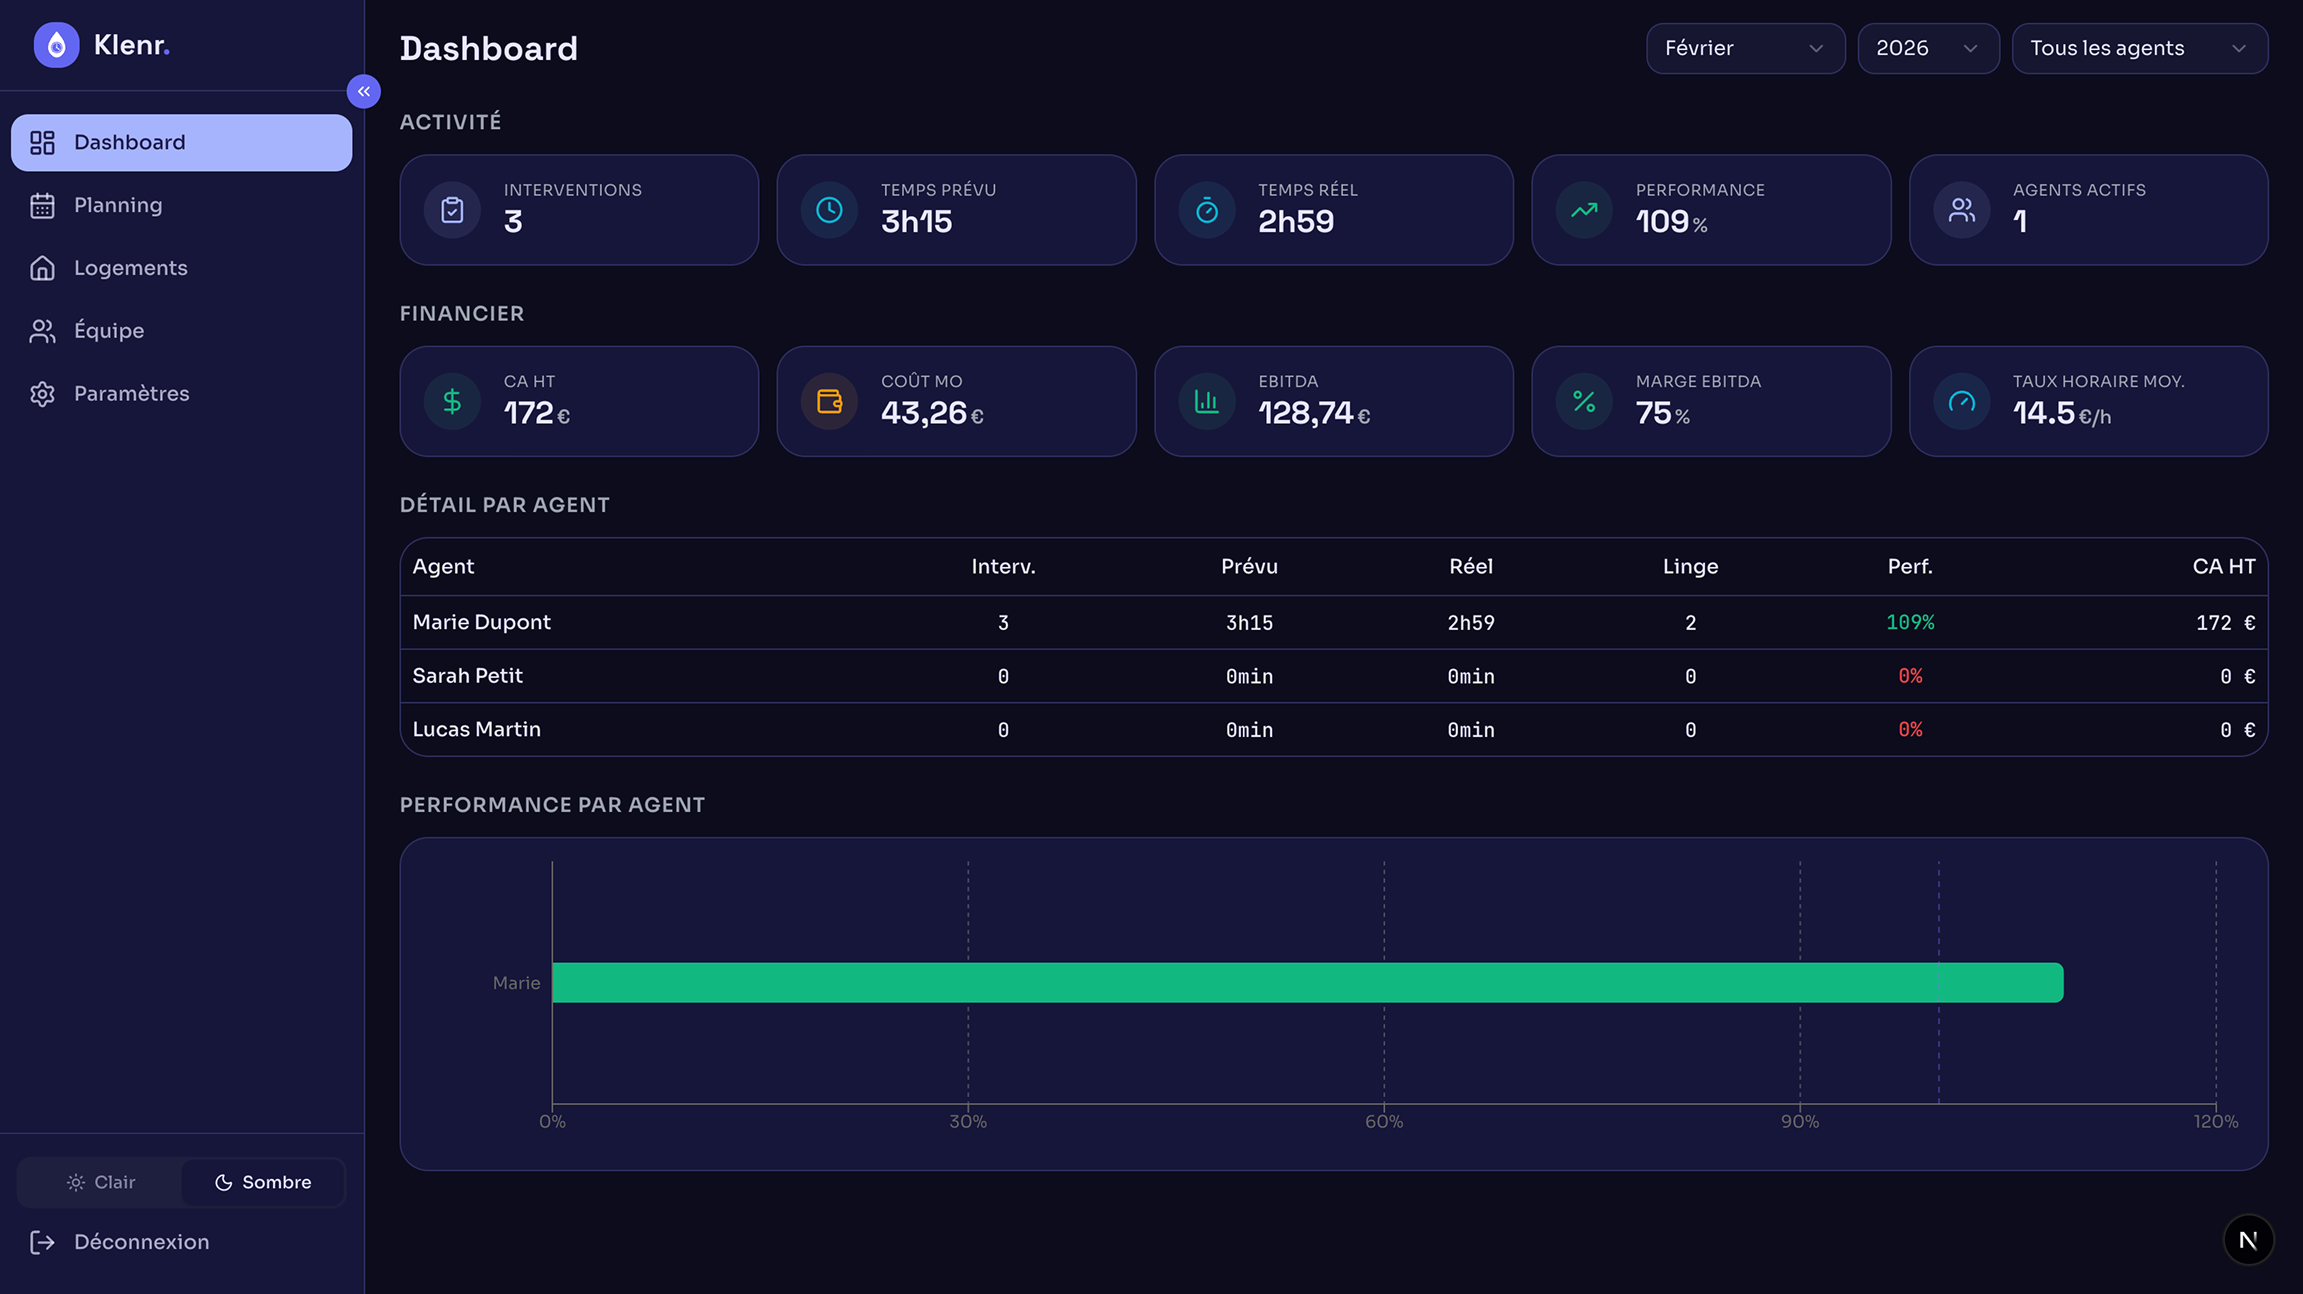
Task: Select the Klenr logo water drop icon
Action: 56,44
